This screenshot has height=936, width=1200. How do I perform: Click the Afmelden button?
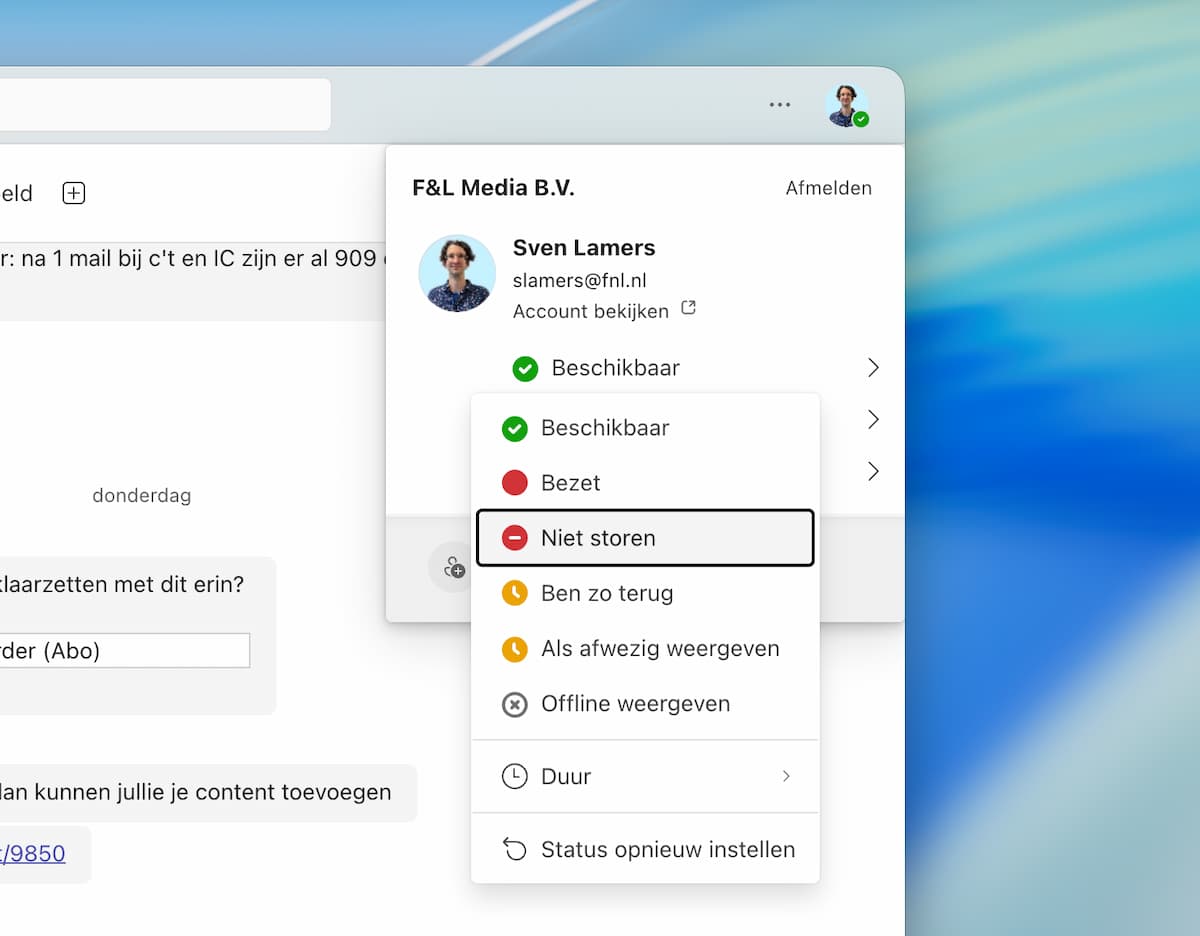click(828, 188)
